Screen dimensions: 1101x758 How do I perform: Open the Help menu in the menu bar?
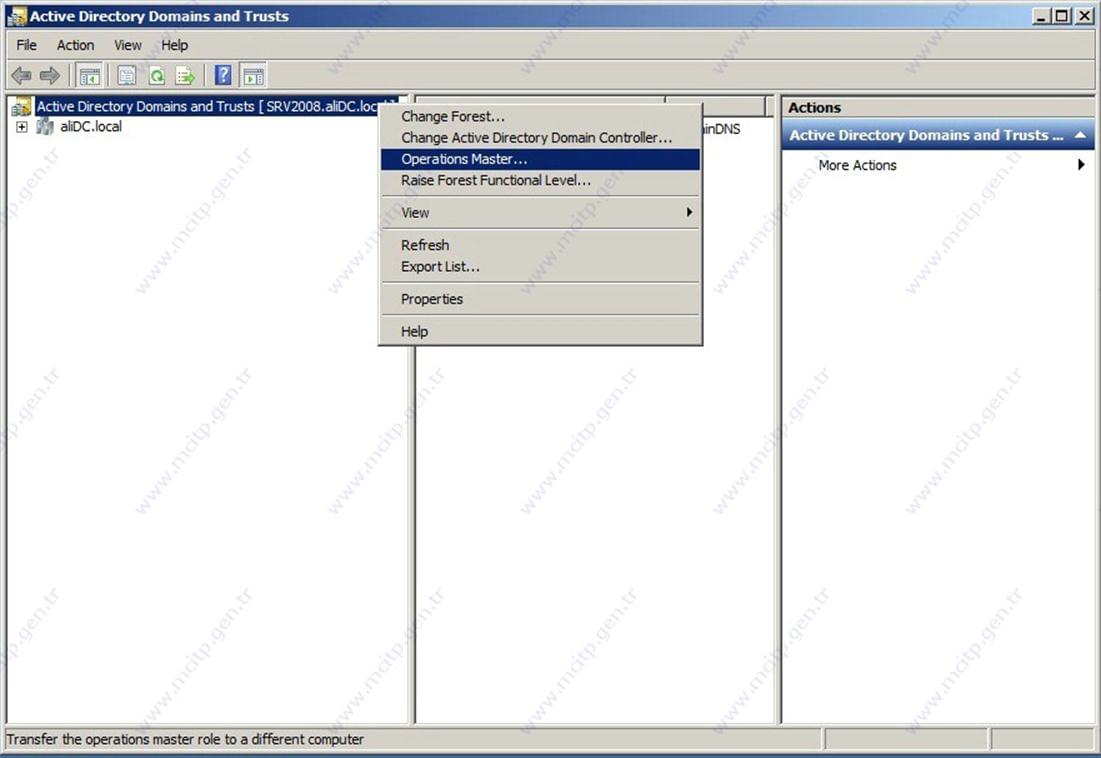[174, 45]
